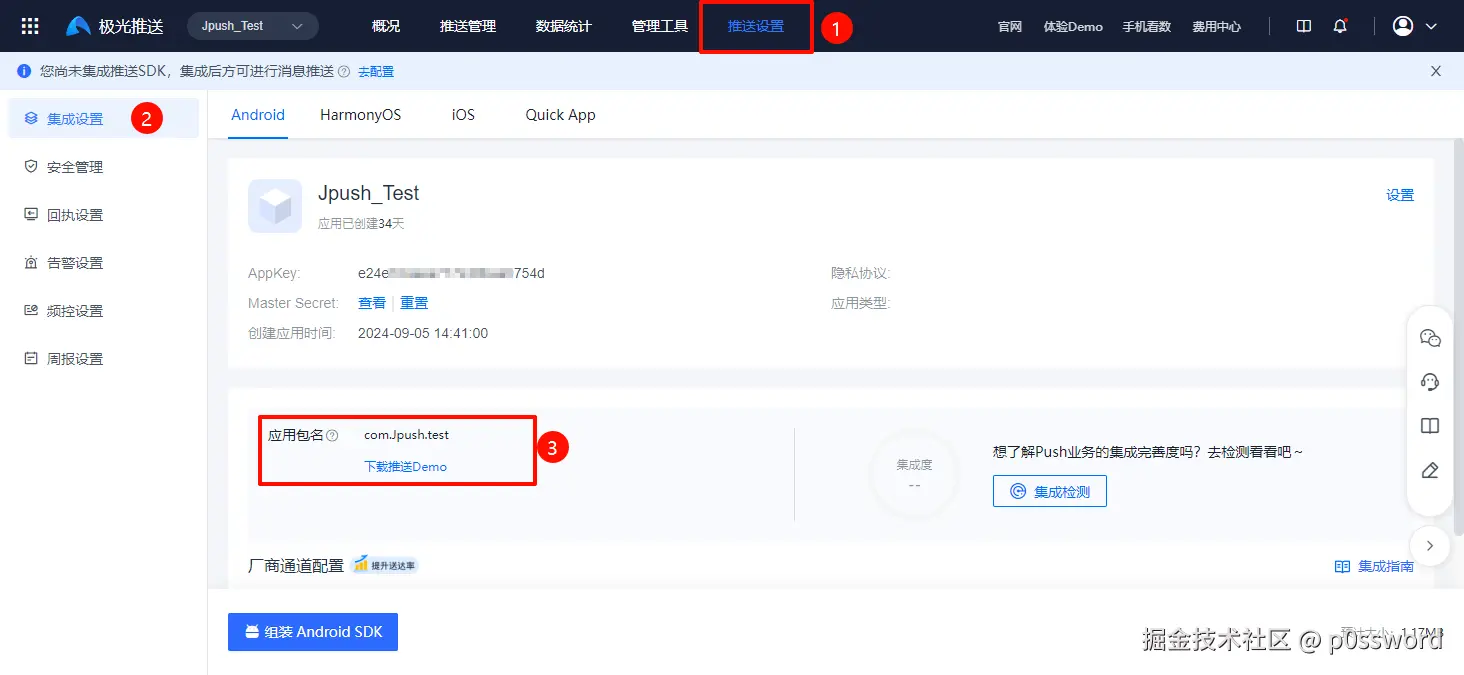Open 体验Demo in the header
The height and width of the screenshot is (675, 1464).
[x=1073, y=27]
